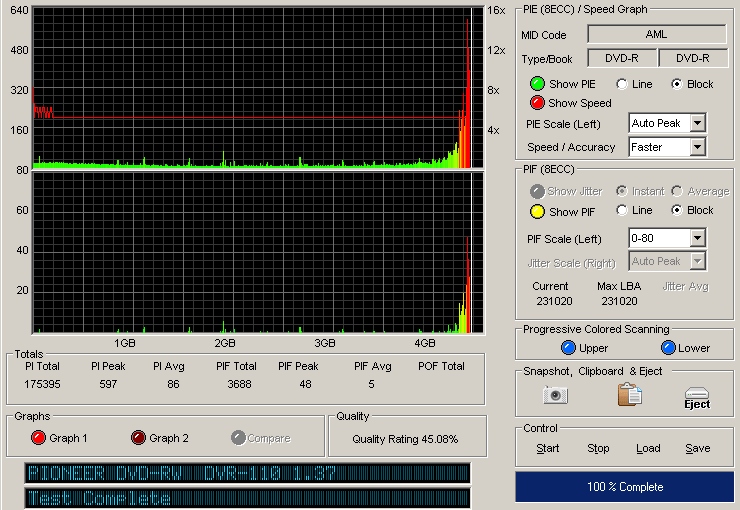Select Block mode for PIE graph

click(x=677, y=84)
